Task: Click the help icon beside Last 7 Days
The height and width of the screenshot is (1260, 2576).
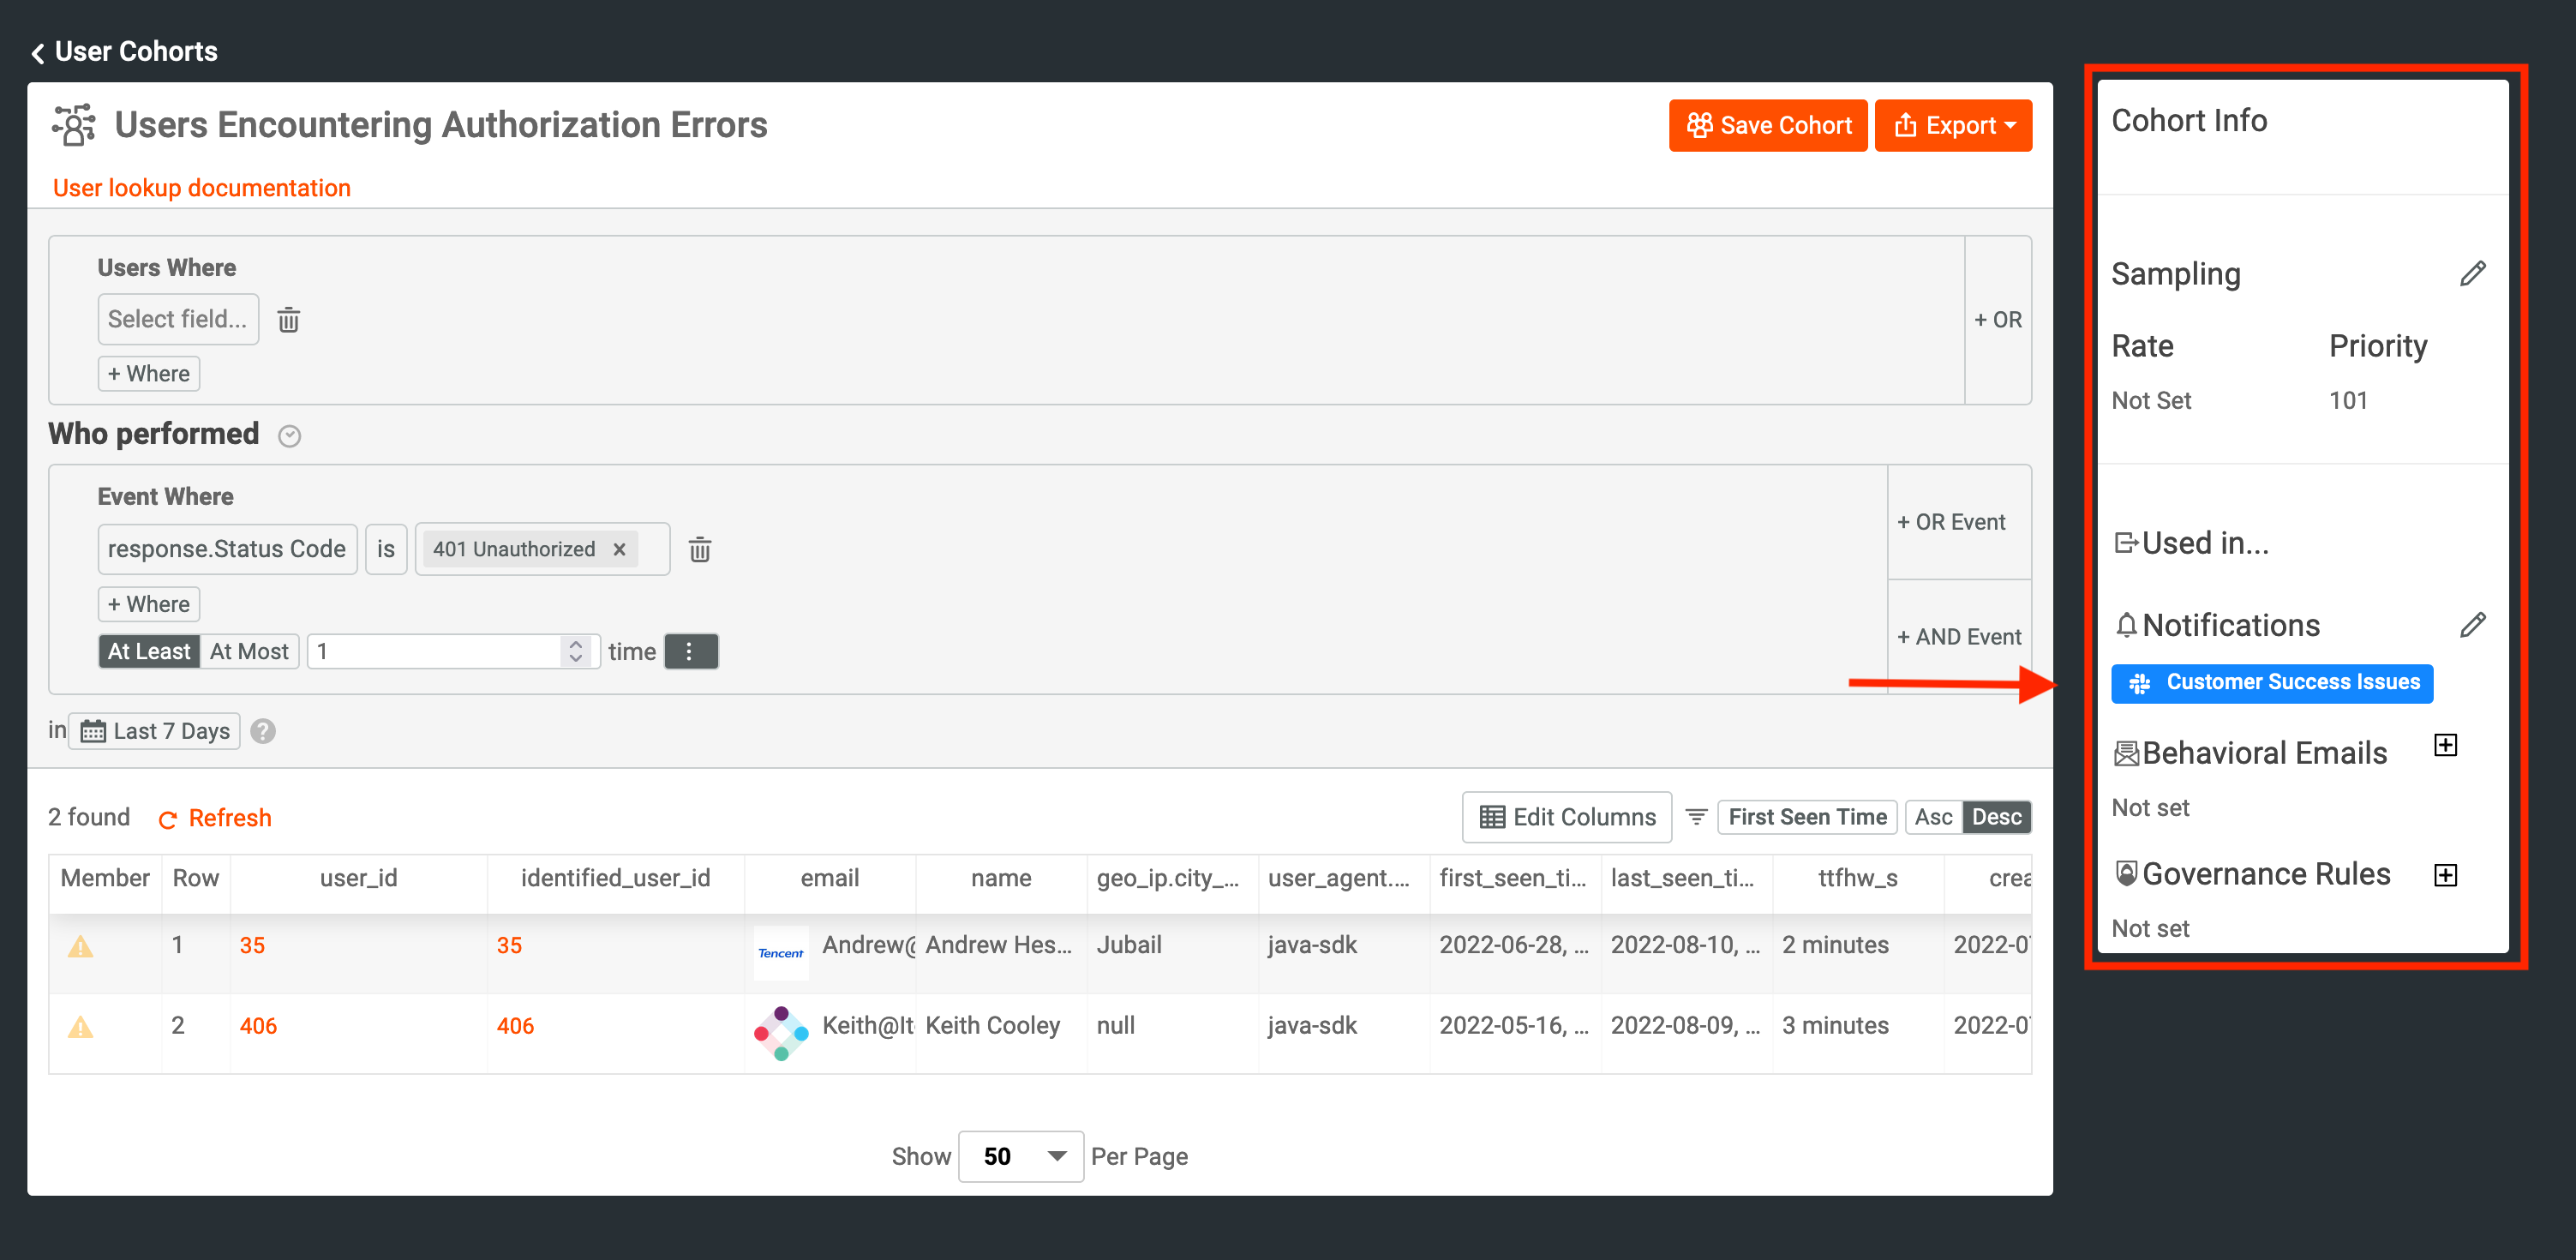Action: coord(263,732)
